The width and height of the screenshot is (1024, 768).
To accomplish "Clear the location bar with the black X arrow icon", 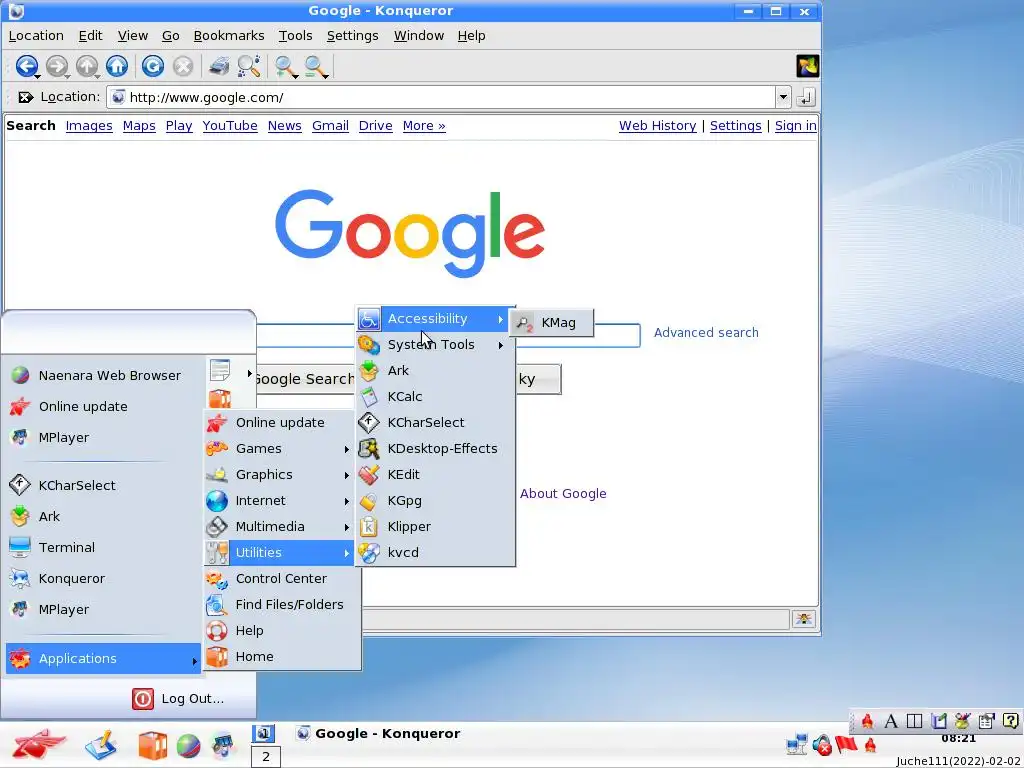I will click(x=25, y=97).
